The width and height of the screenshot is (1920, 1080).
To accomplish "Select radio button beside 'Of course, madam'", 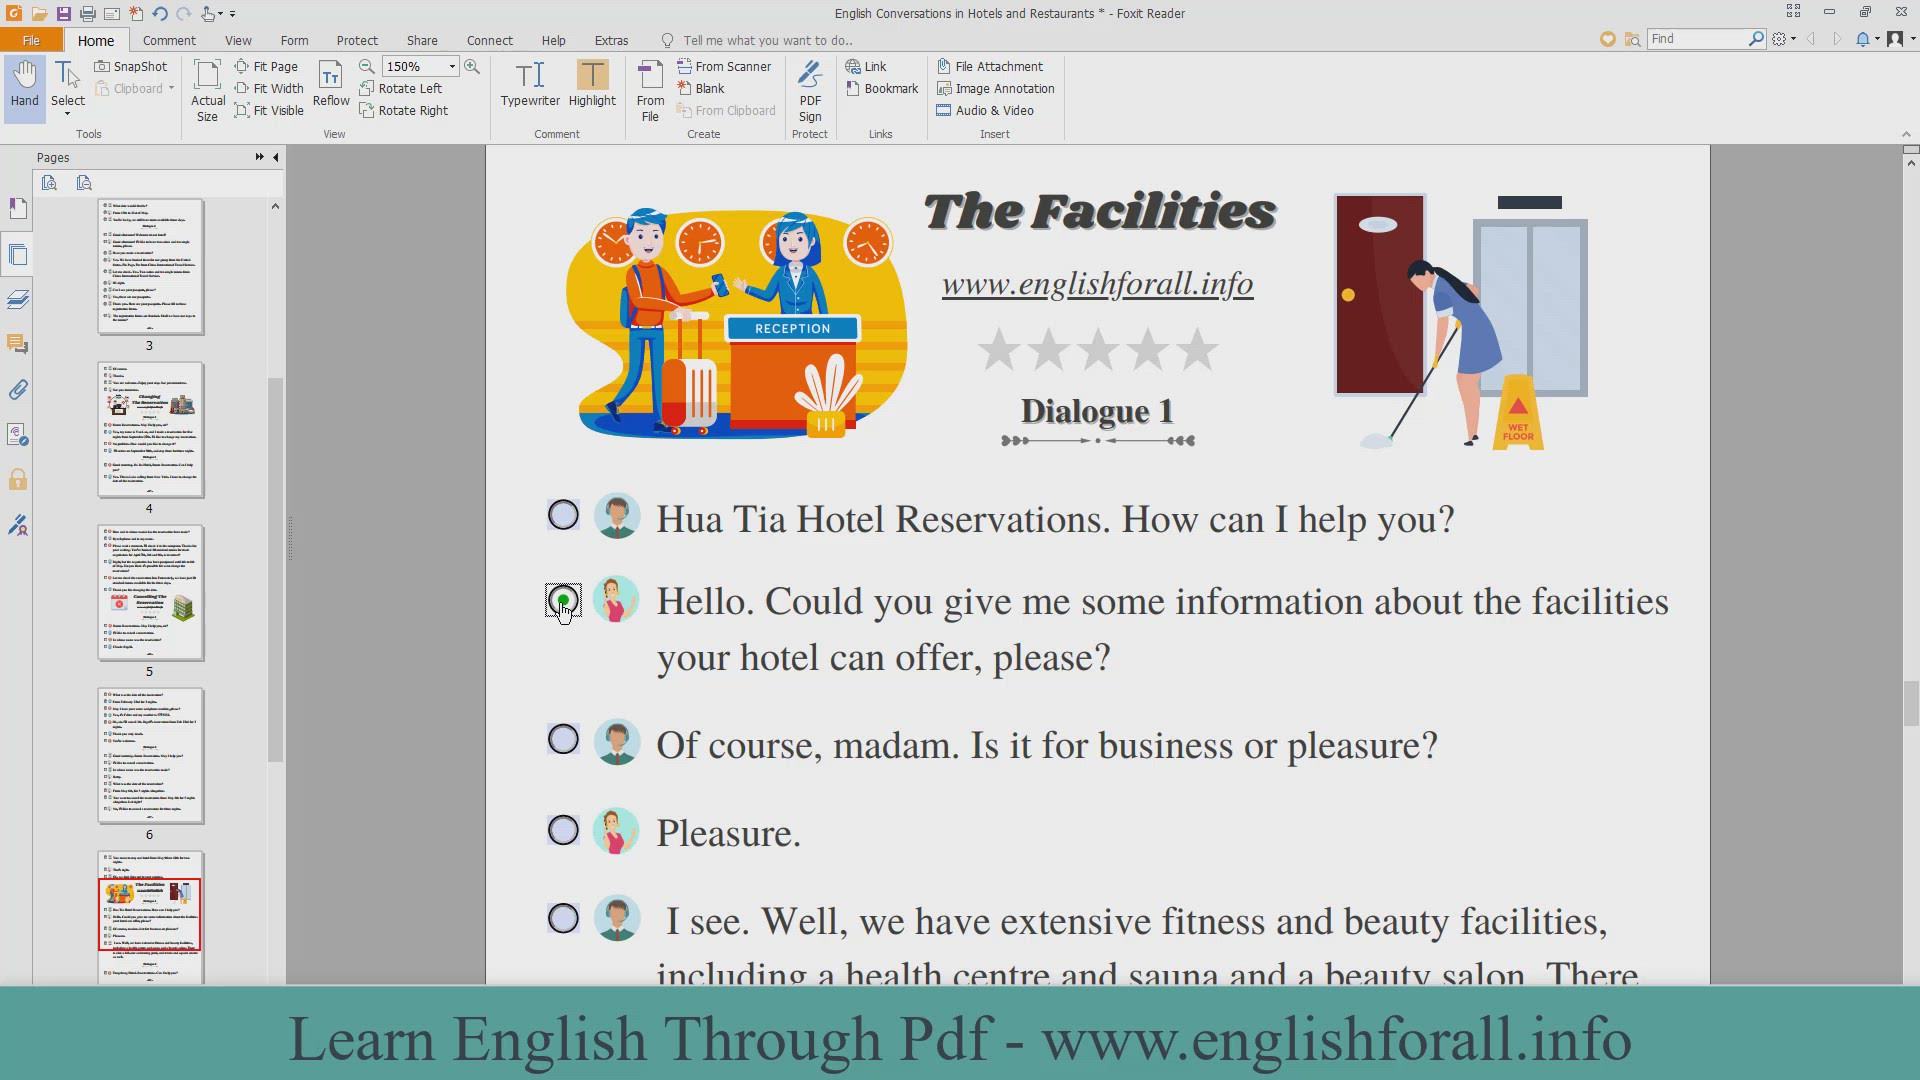I will click(x=563, y=740).
